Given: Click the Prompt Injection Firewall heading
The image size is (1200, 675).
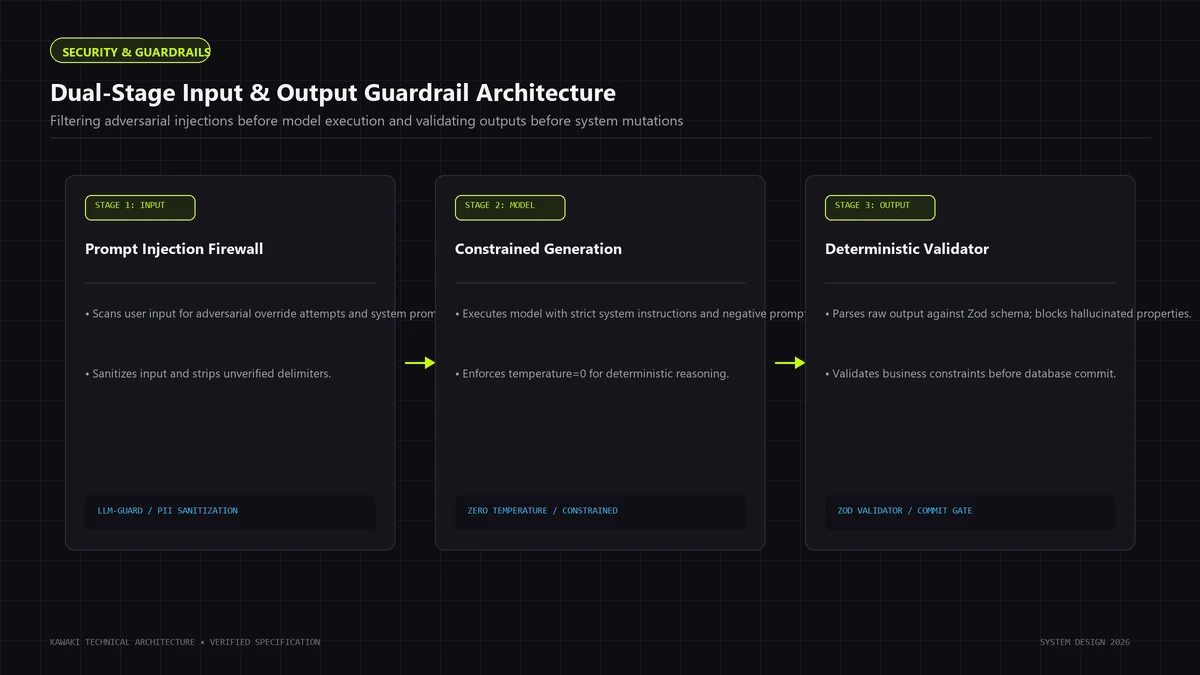Looking at the screenshot, I should coord(174,249).
